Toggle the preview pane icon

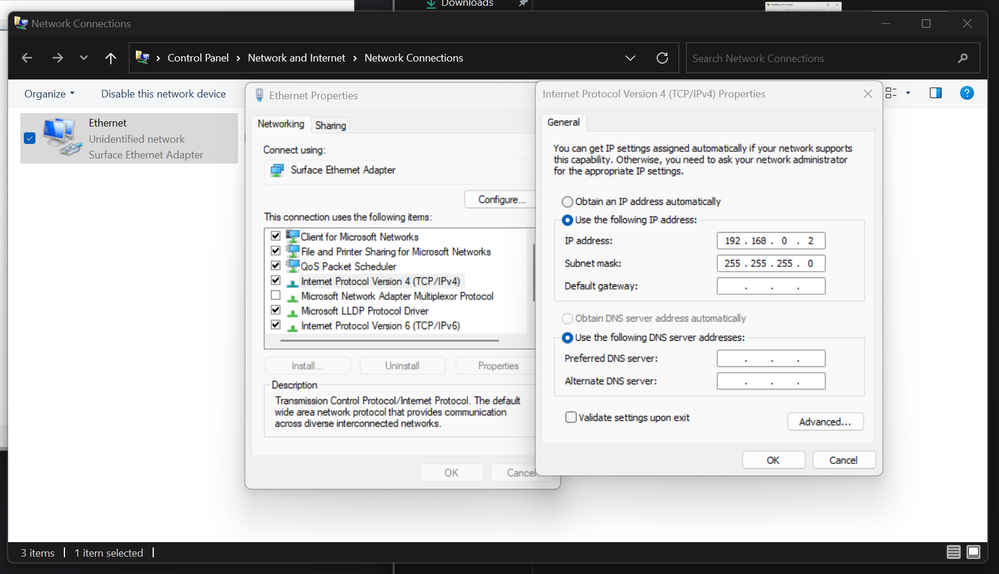click(935, 93)
